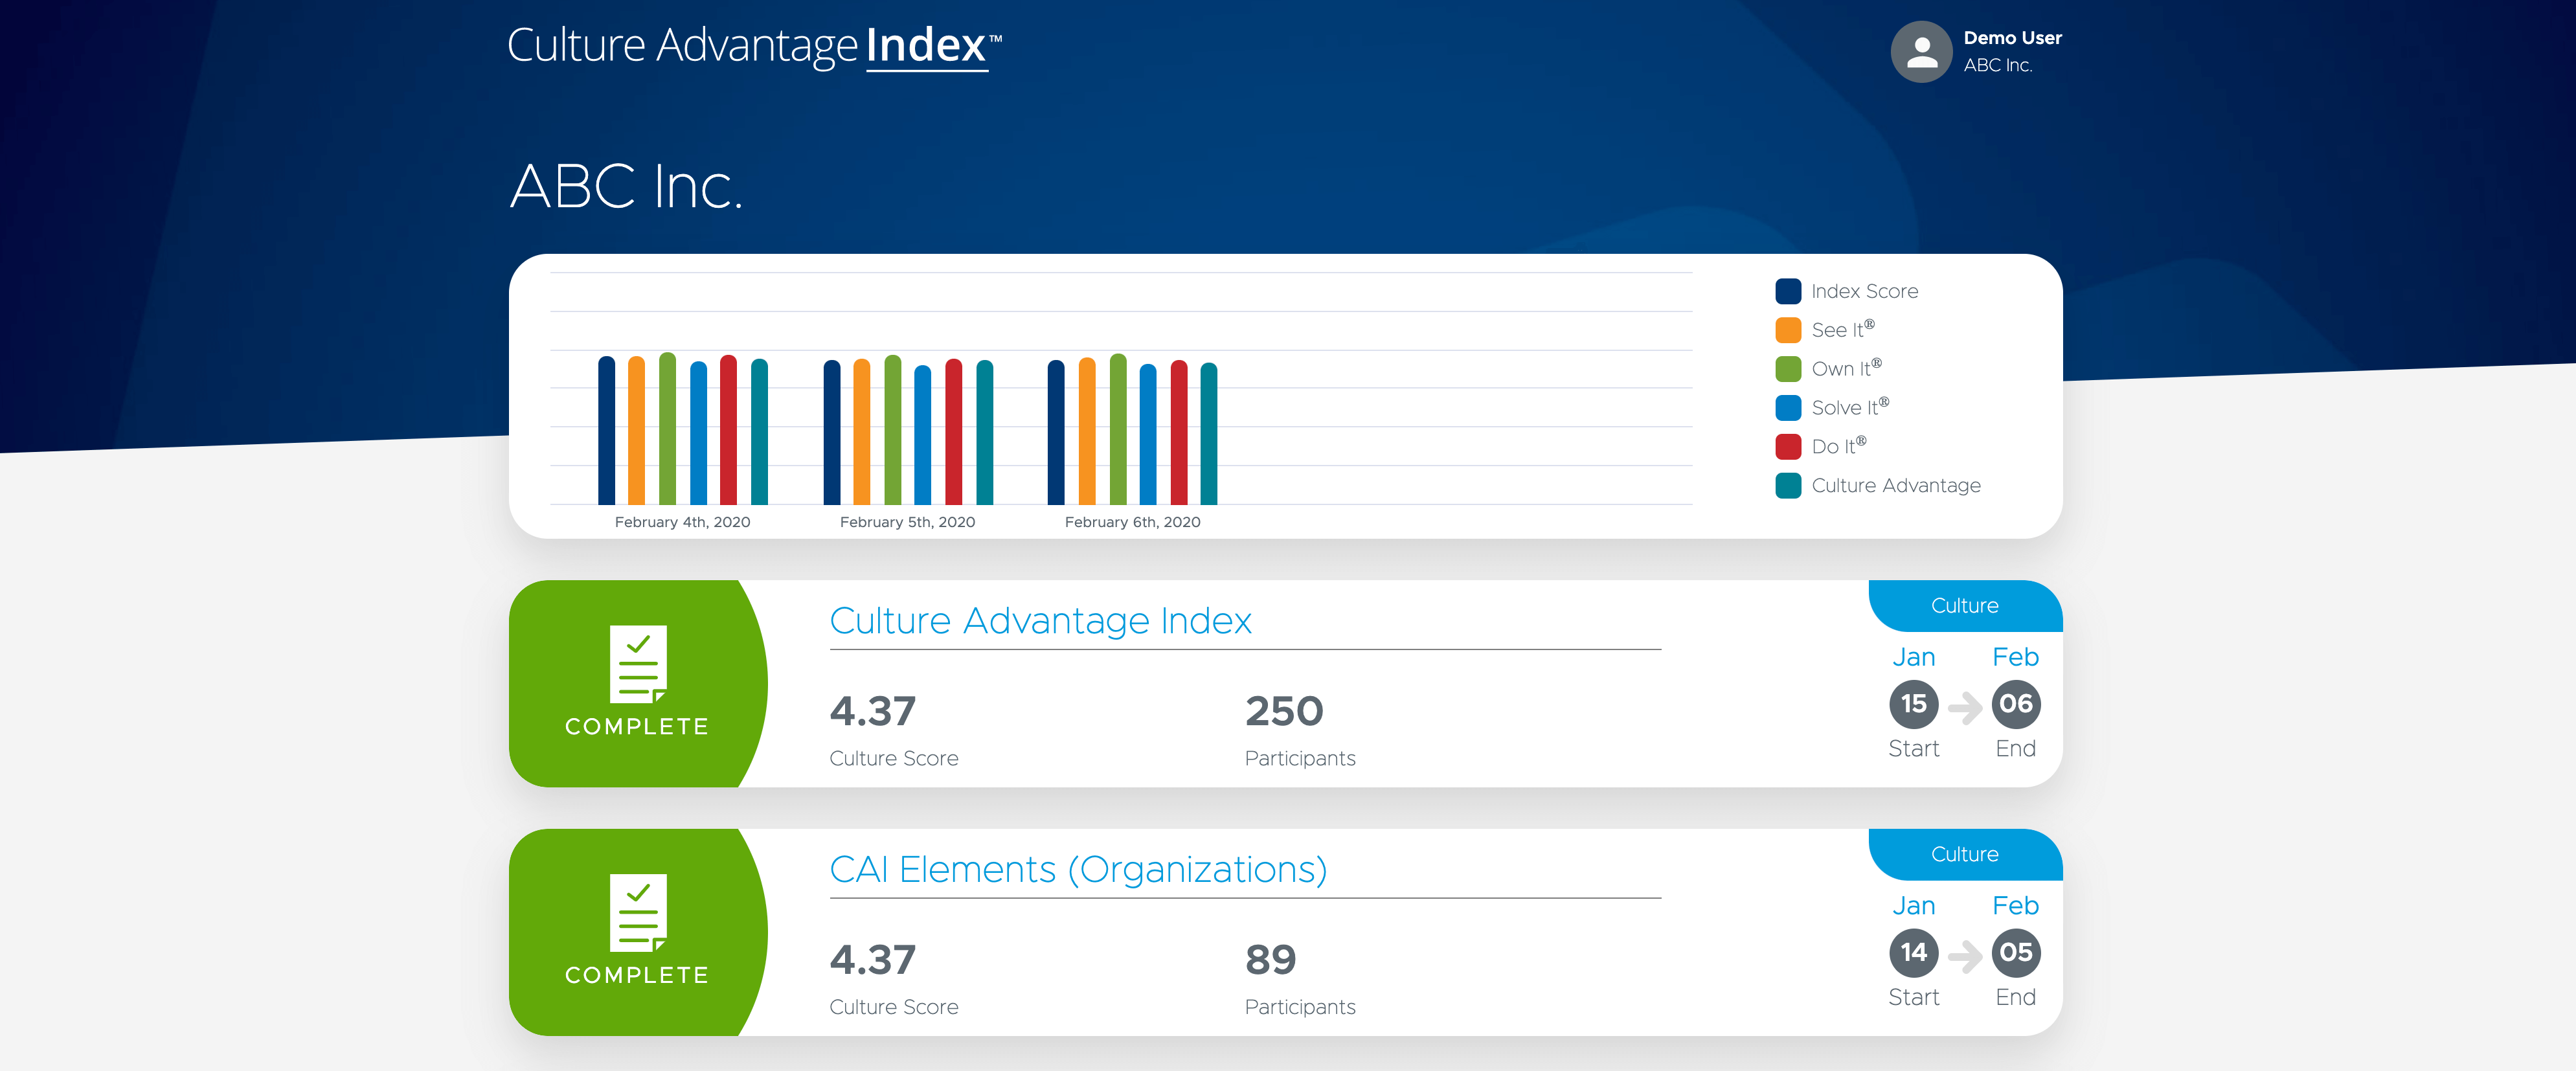The width and height of the screenshot is (2576, 1071).
Task: Click the Jan 14 start date circle
Action: (x=1913, y=952)
